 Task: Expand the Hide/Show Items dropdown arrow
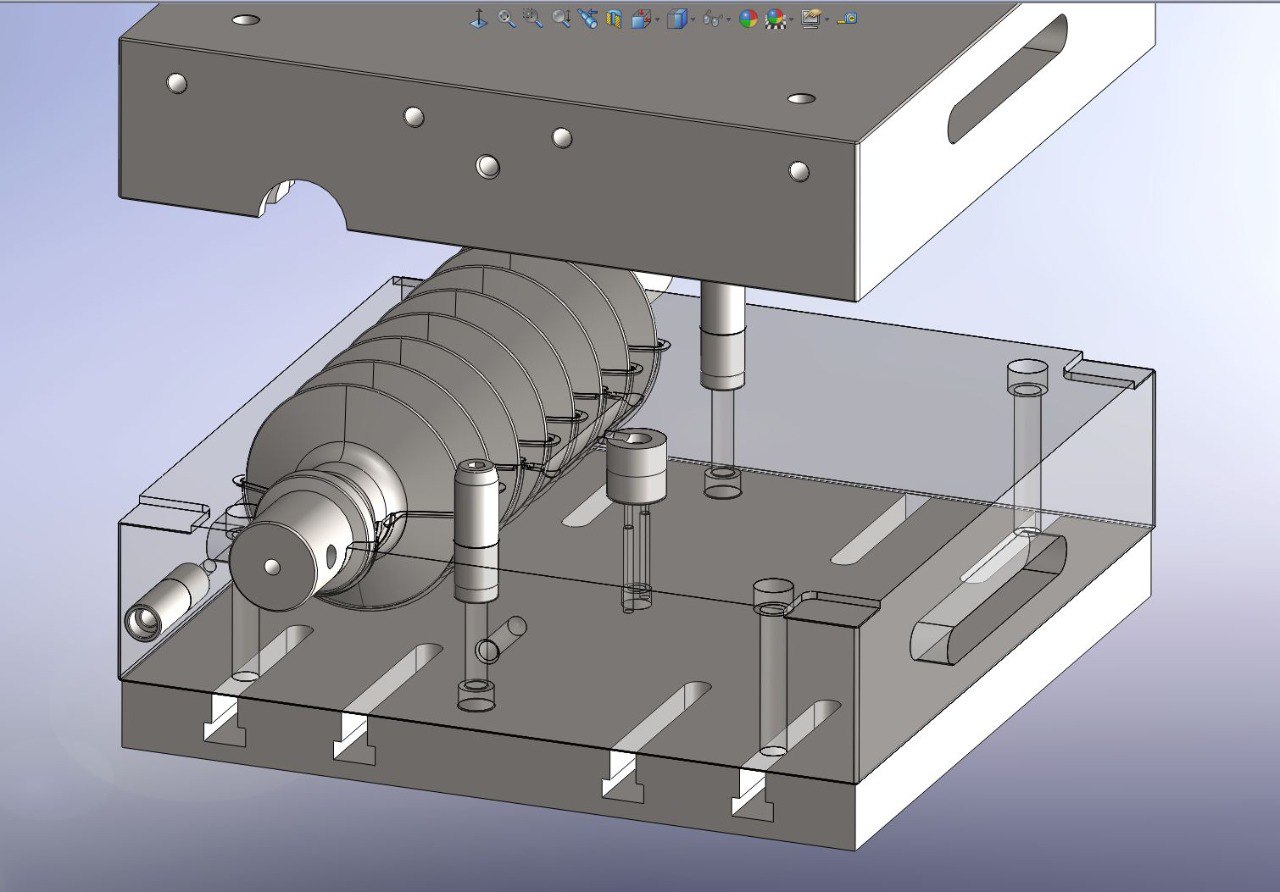pyautogui.click(x=728, y=19)
